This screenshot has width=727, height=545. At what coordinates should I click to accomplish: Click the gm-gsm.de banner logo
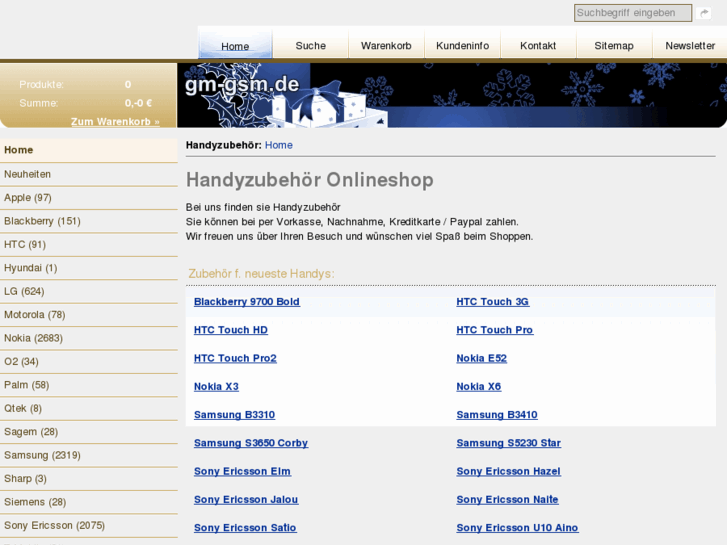click(x=242, y=84)
